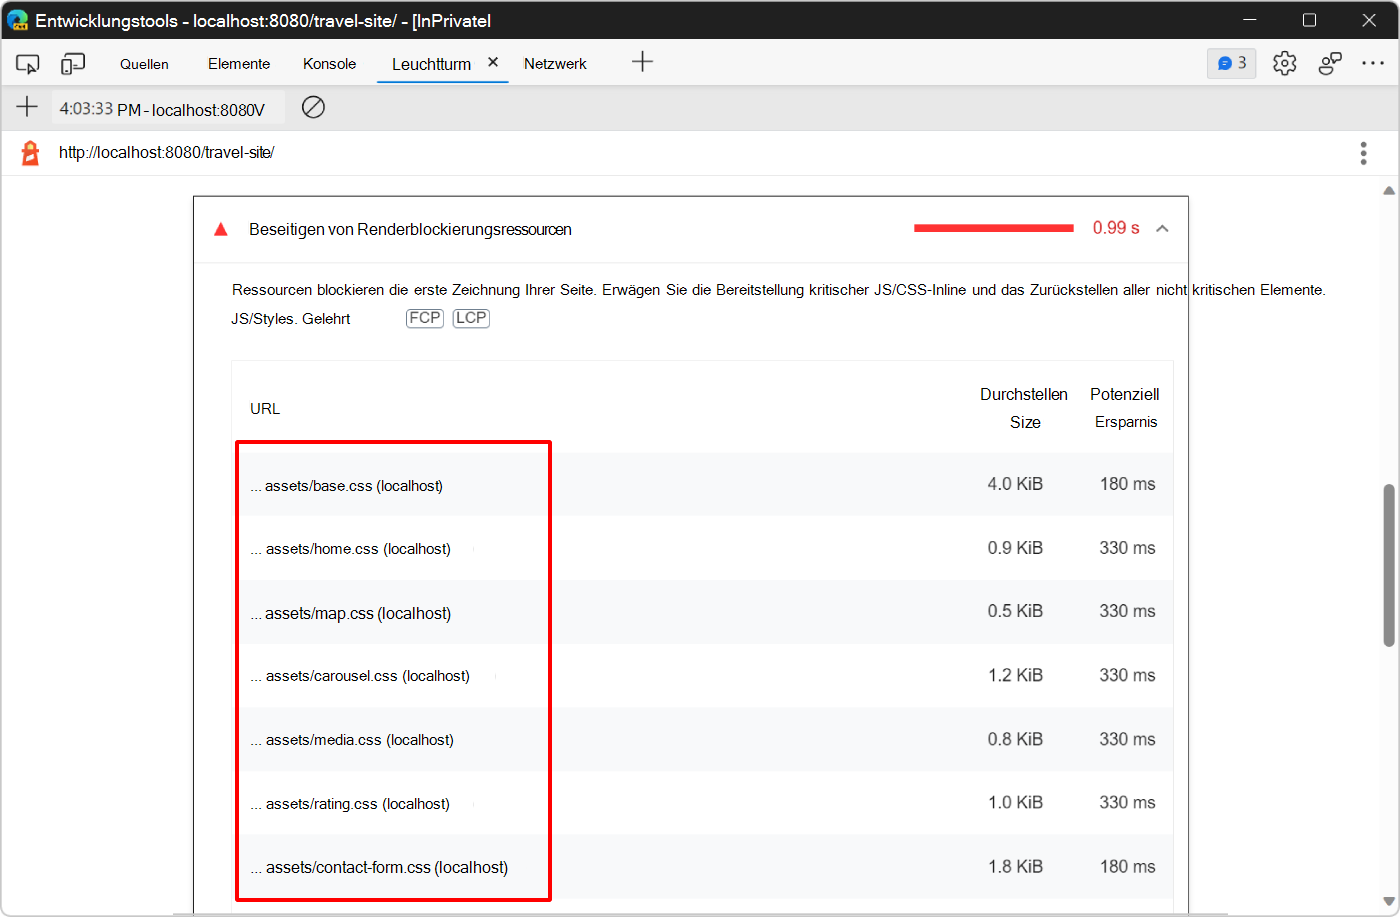The width and height of the screenshot is (1400, 917).
Task: Collapse the Renderblockierungsressourcen section chevron
Action: click(1162, 228)
